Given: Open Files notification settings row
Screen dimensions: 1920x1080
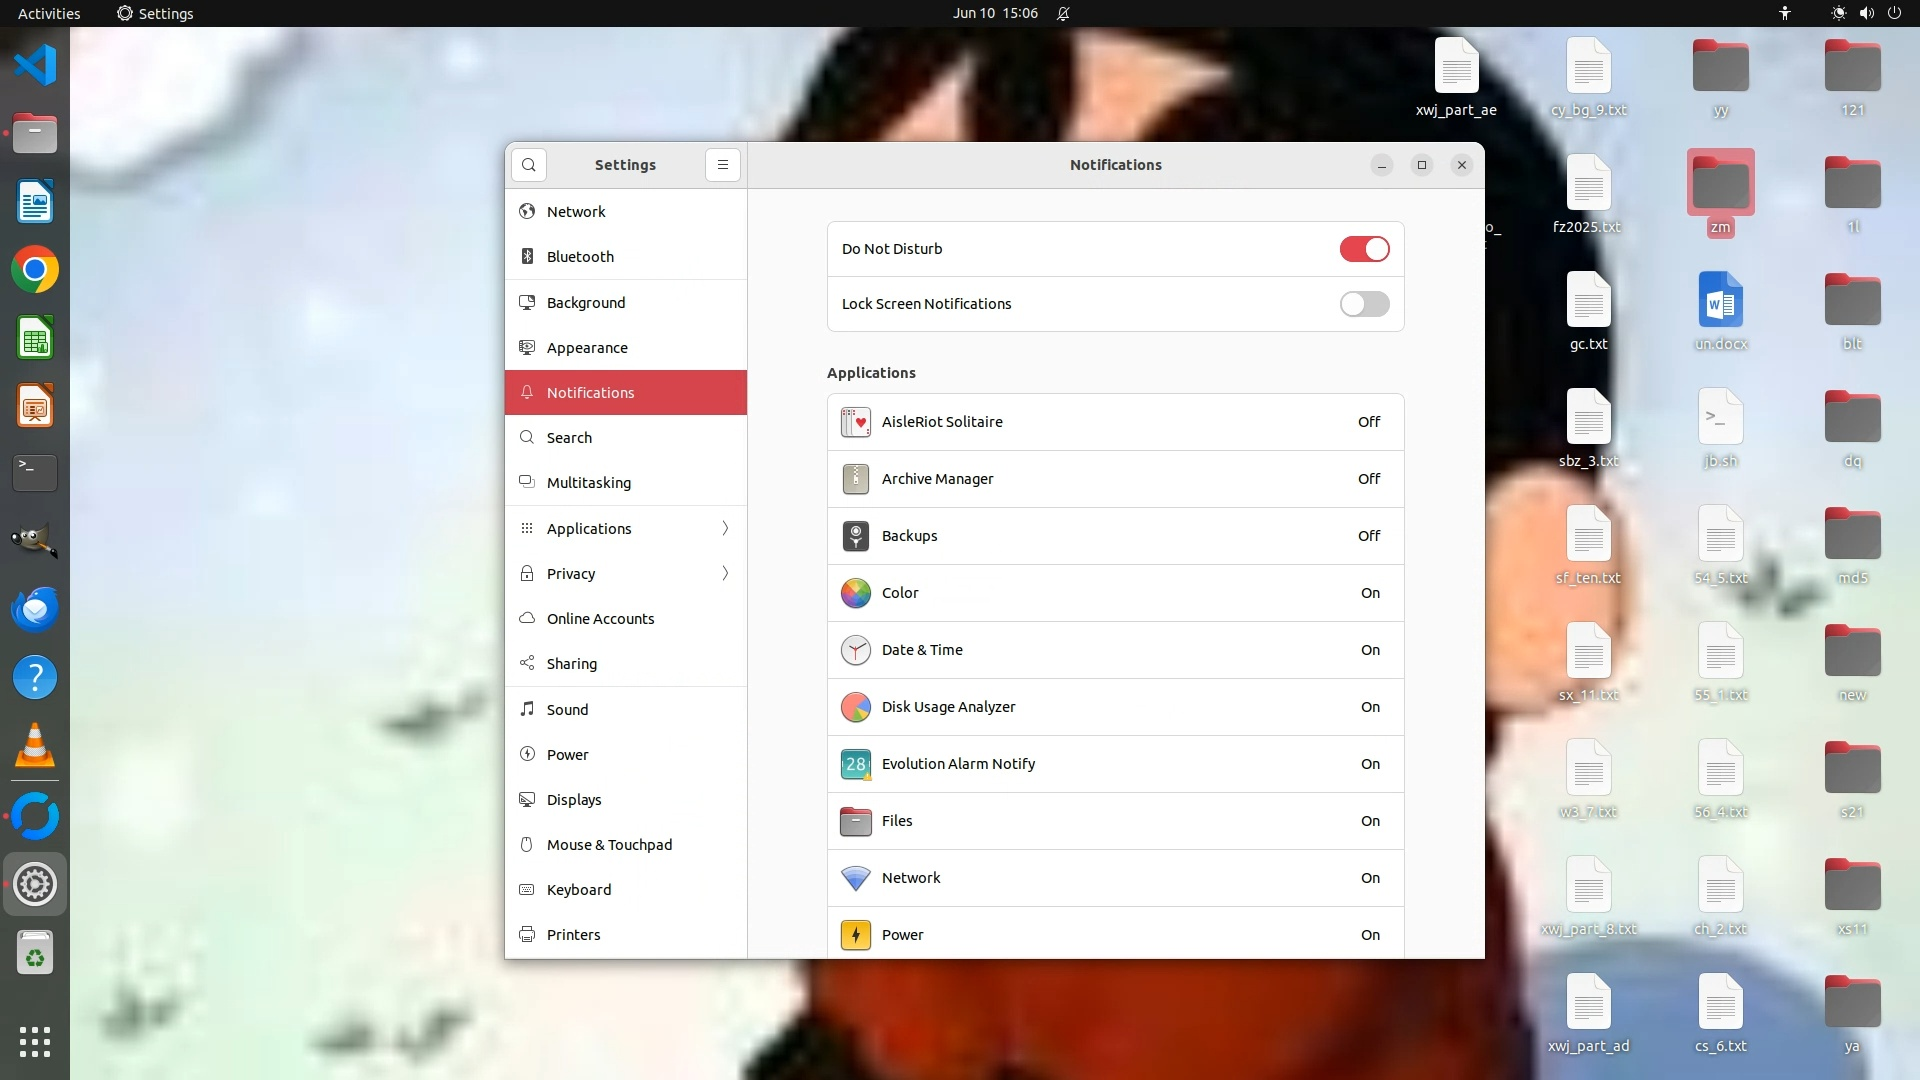Looking at the screenshot, I should [1115, 821].
